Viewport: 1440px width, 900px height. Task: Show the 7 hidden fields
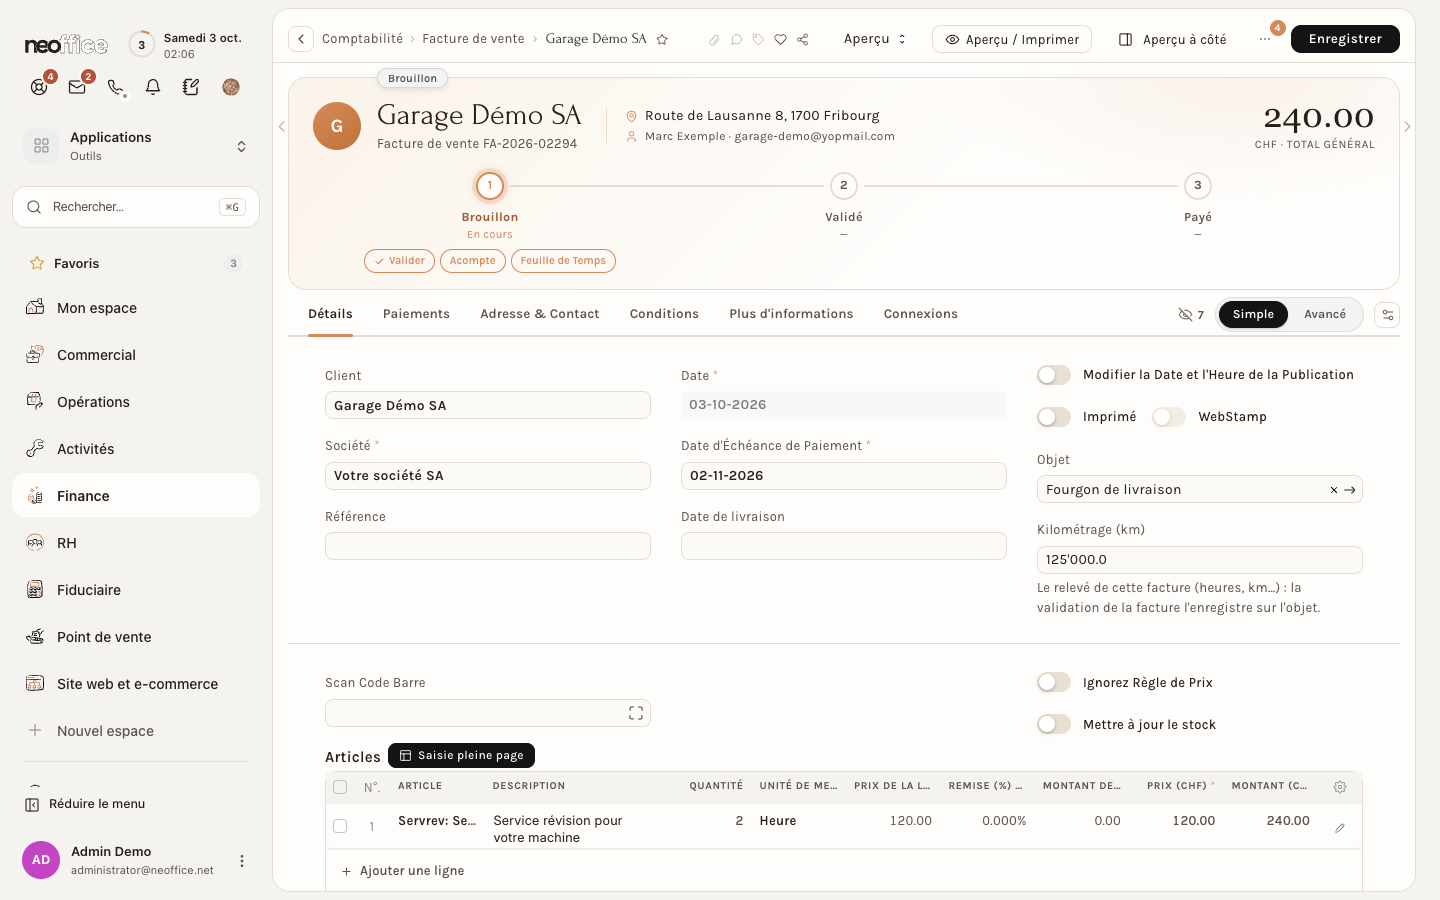coord(1191,315)
